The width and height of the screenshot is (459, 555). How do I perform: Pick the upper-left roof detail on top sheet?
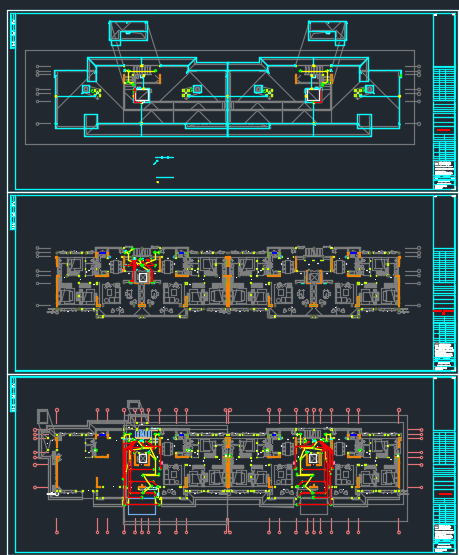pyautogui.click(x=128, y=33)
